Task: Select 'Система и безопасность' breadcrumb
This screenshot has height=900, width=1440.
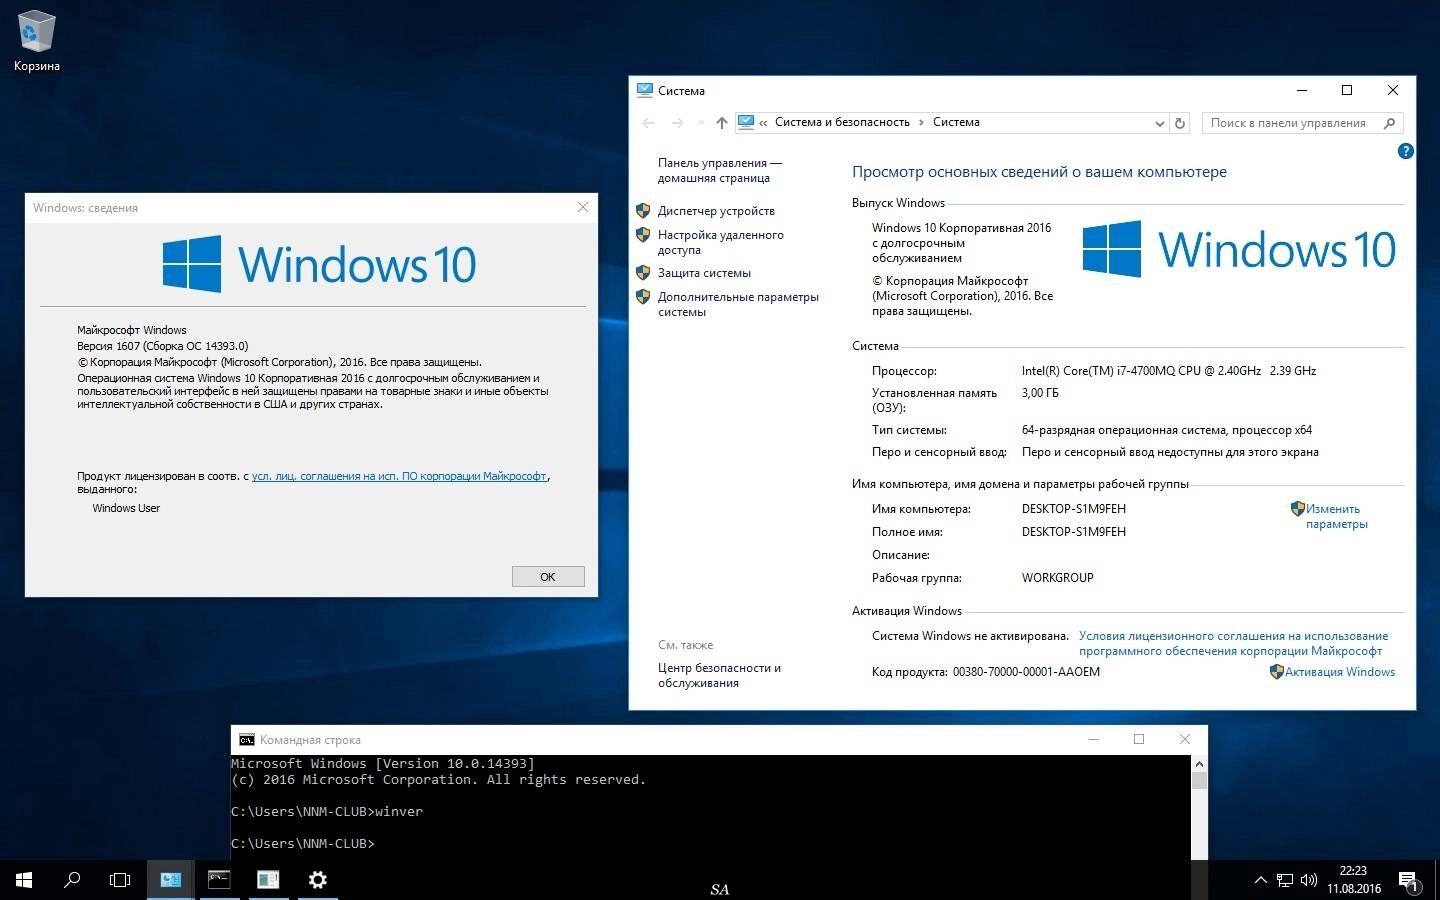Action: click(842, 122)
